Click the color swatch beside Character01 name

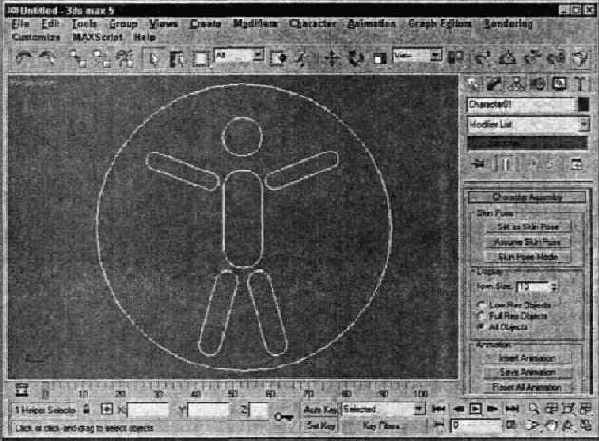pos(583,105)
